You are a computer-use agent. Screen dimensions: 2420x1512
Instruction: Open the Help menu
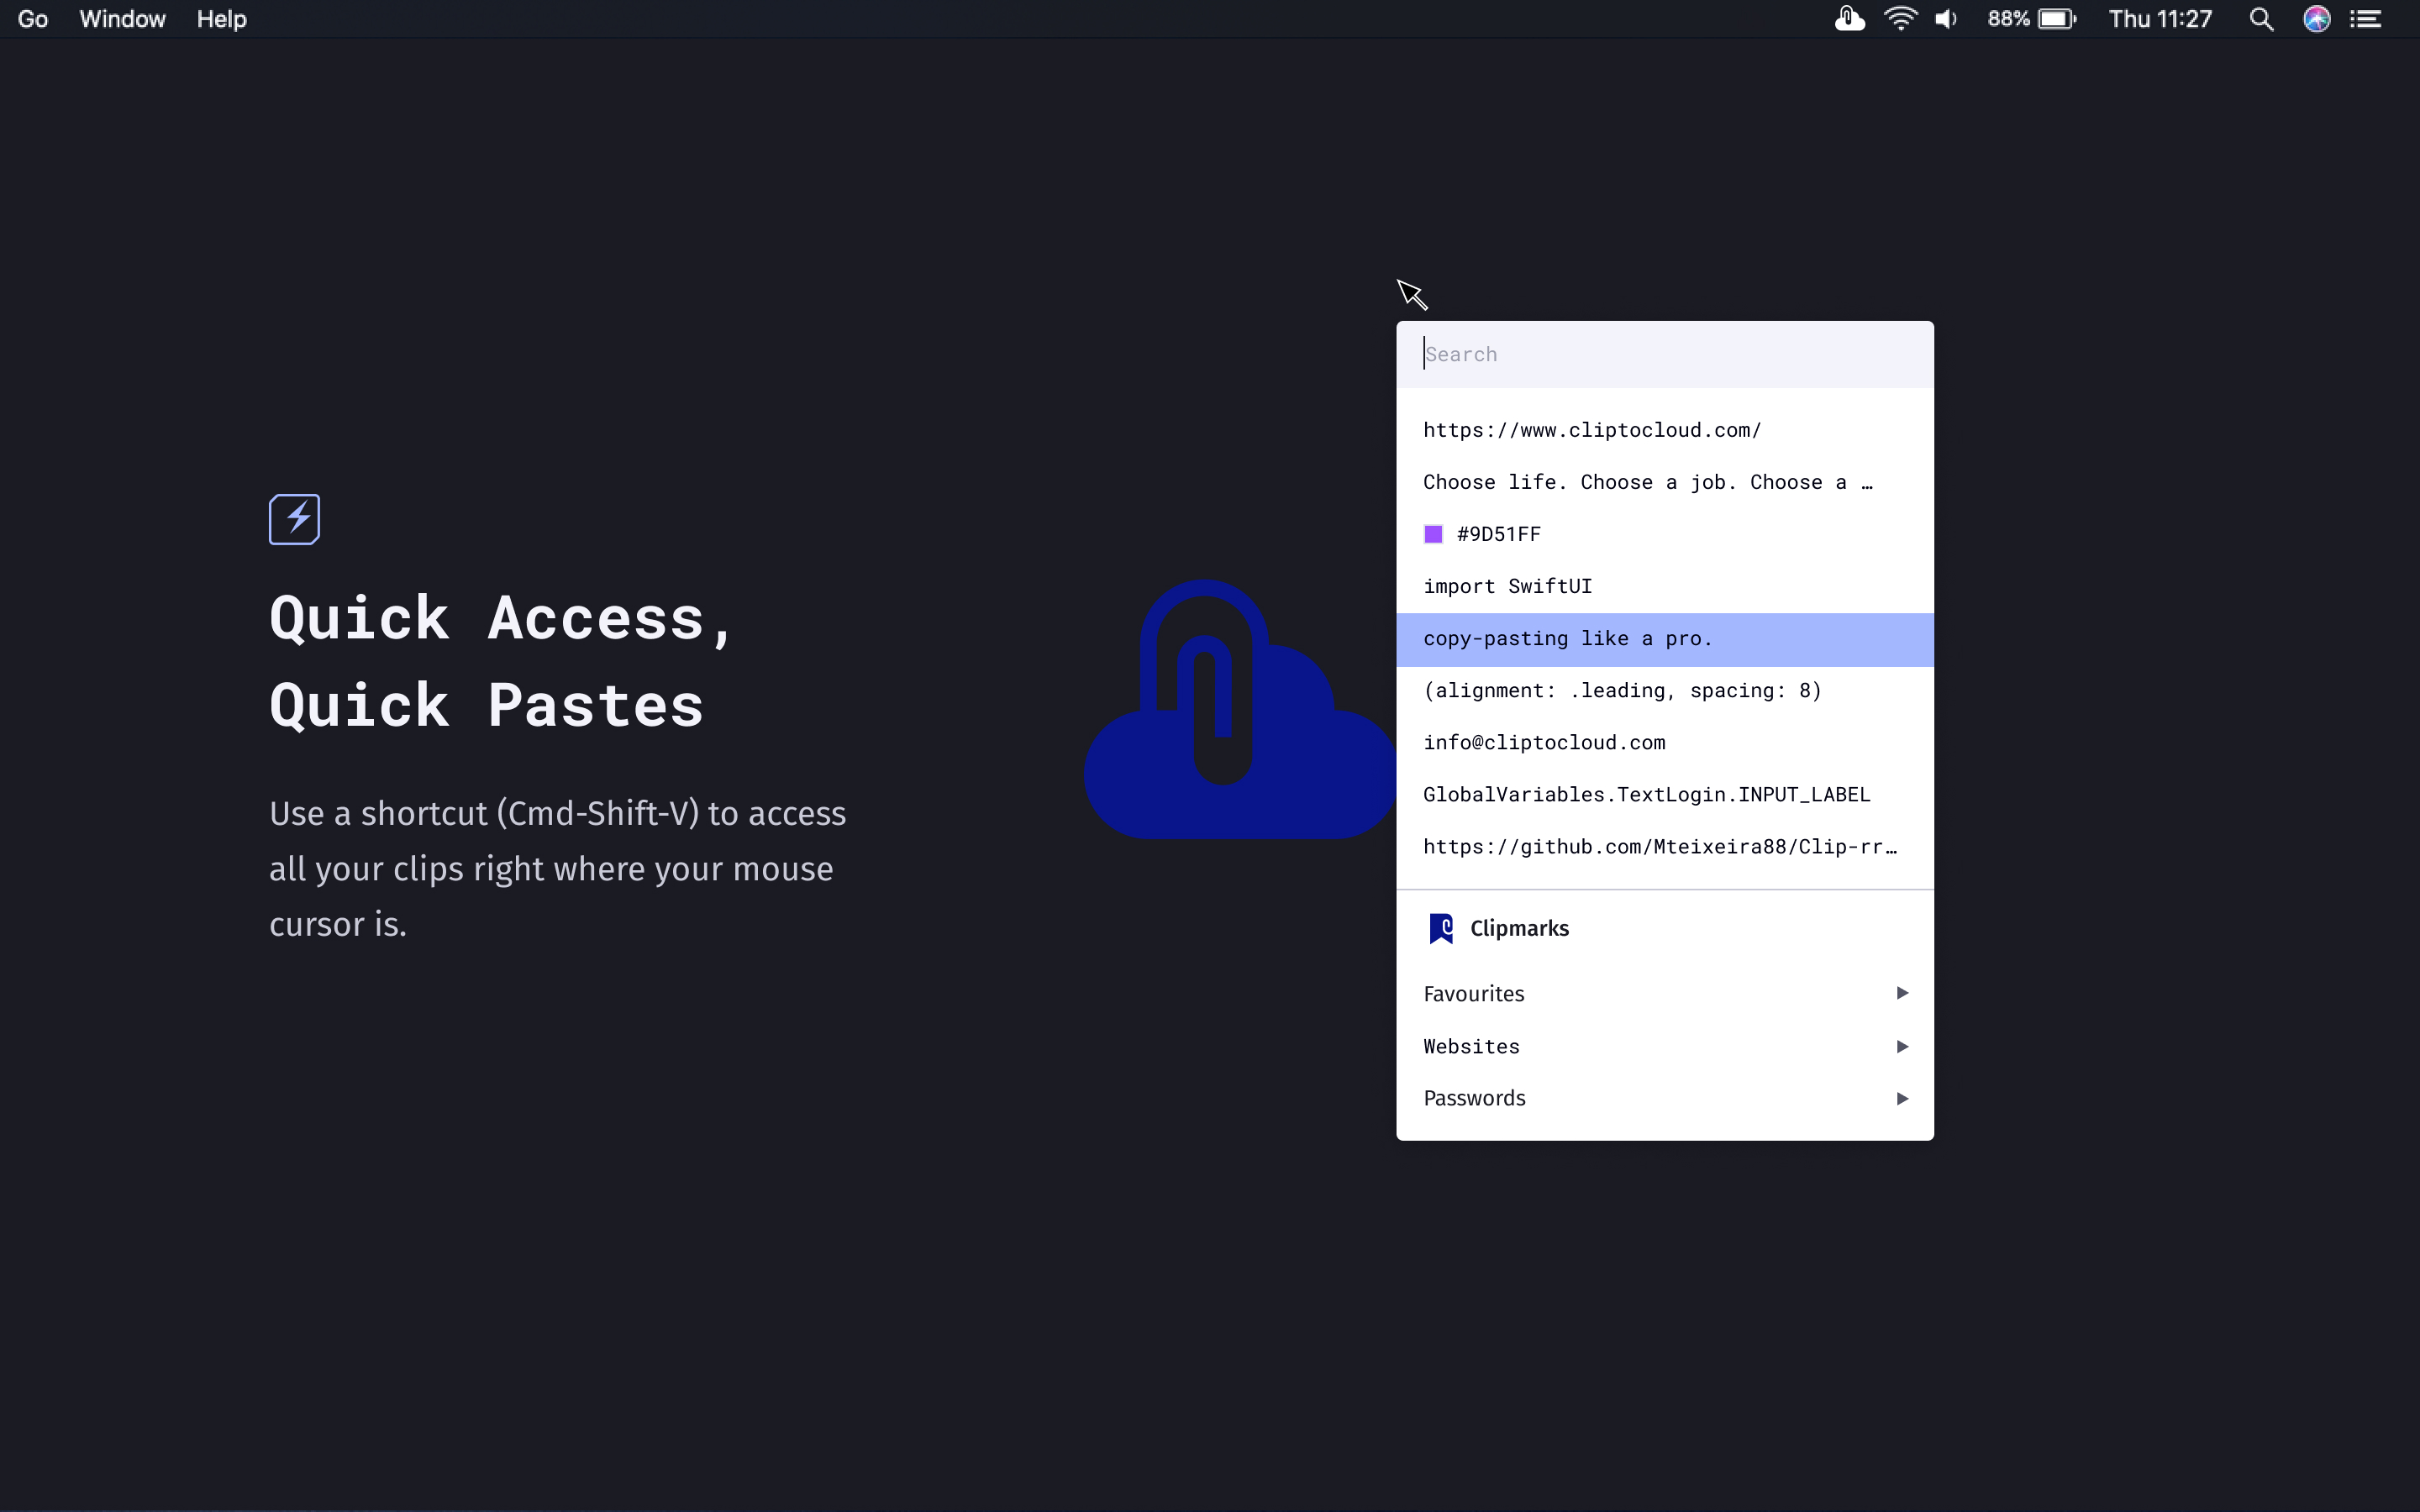coord(221,19)
